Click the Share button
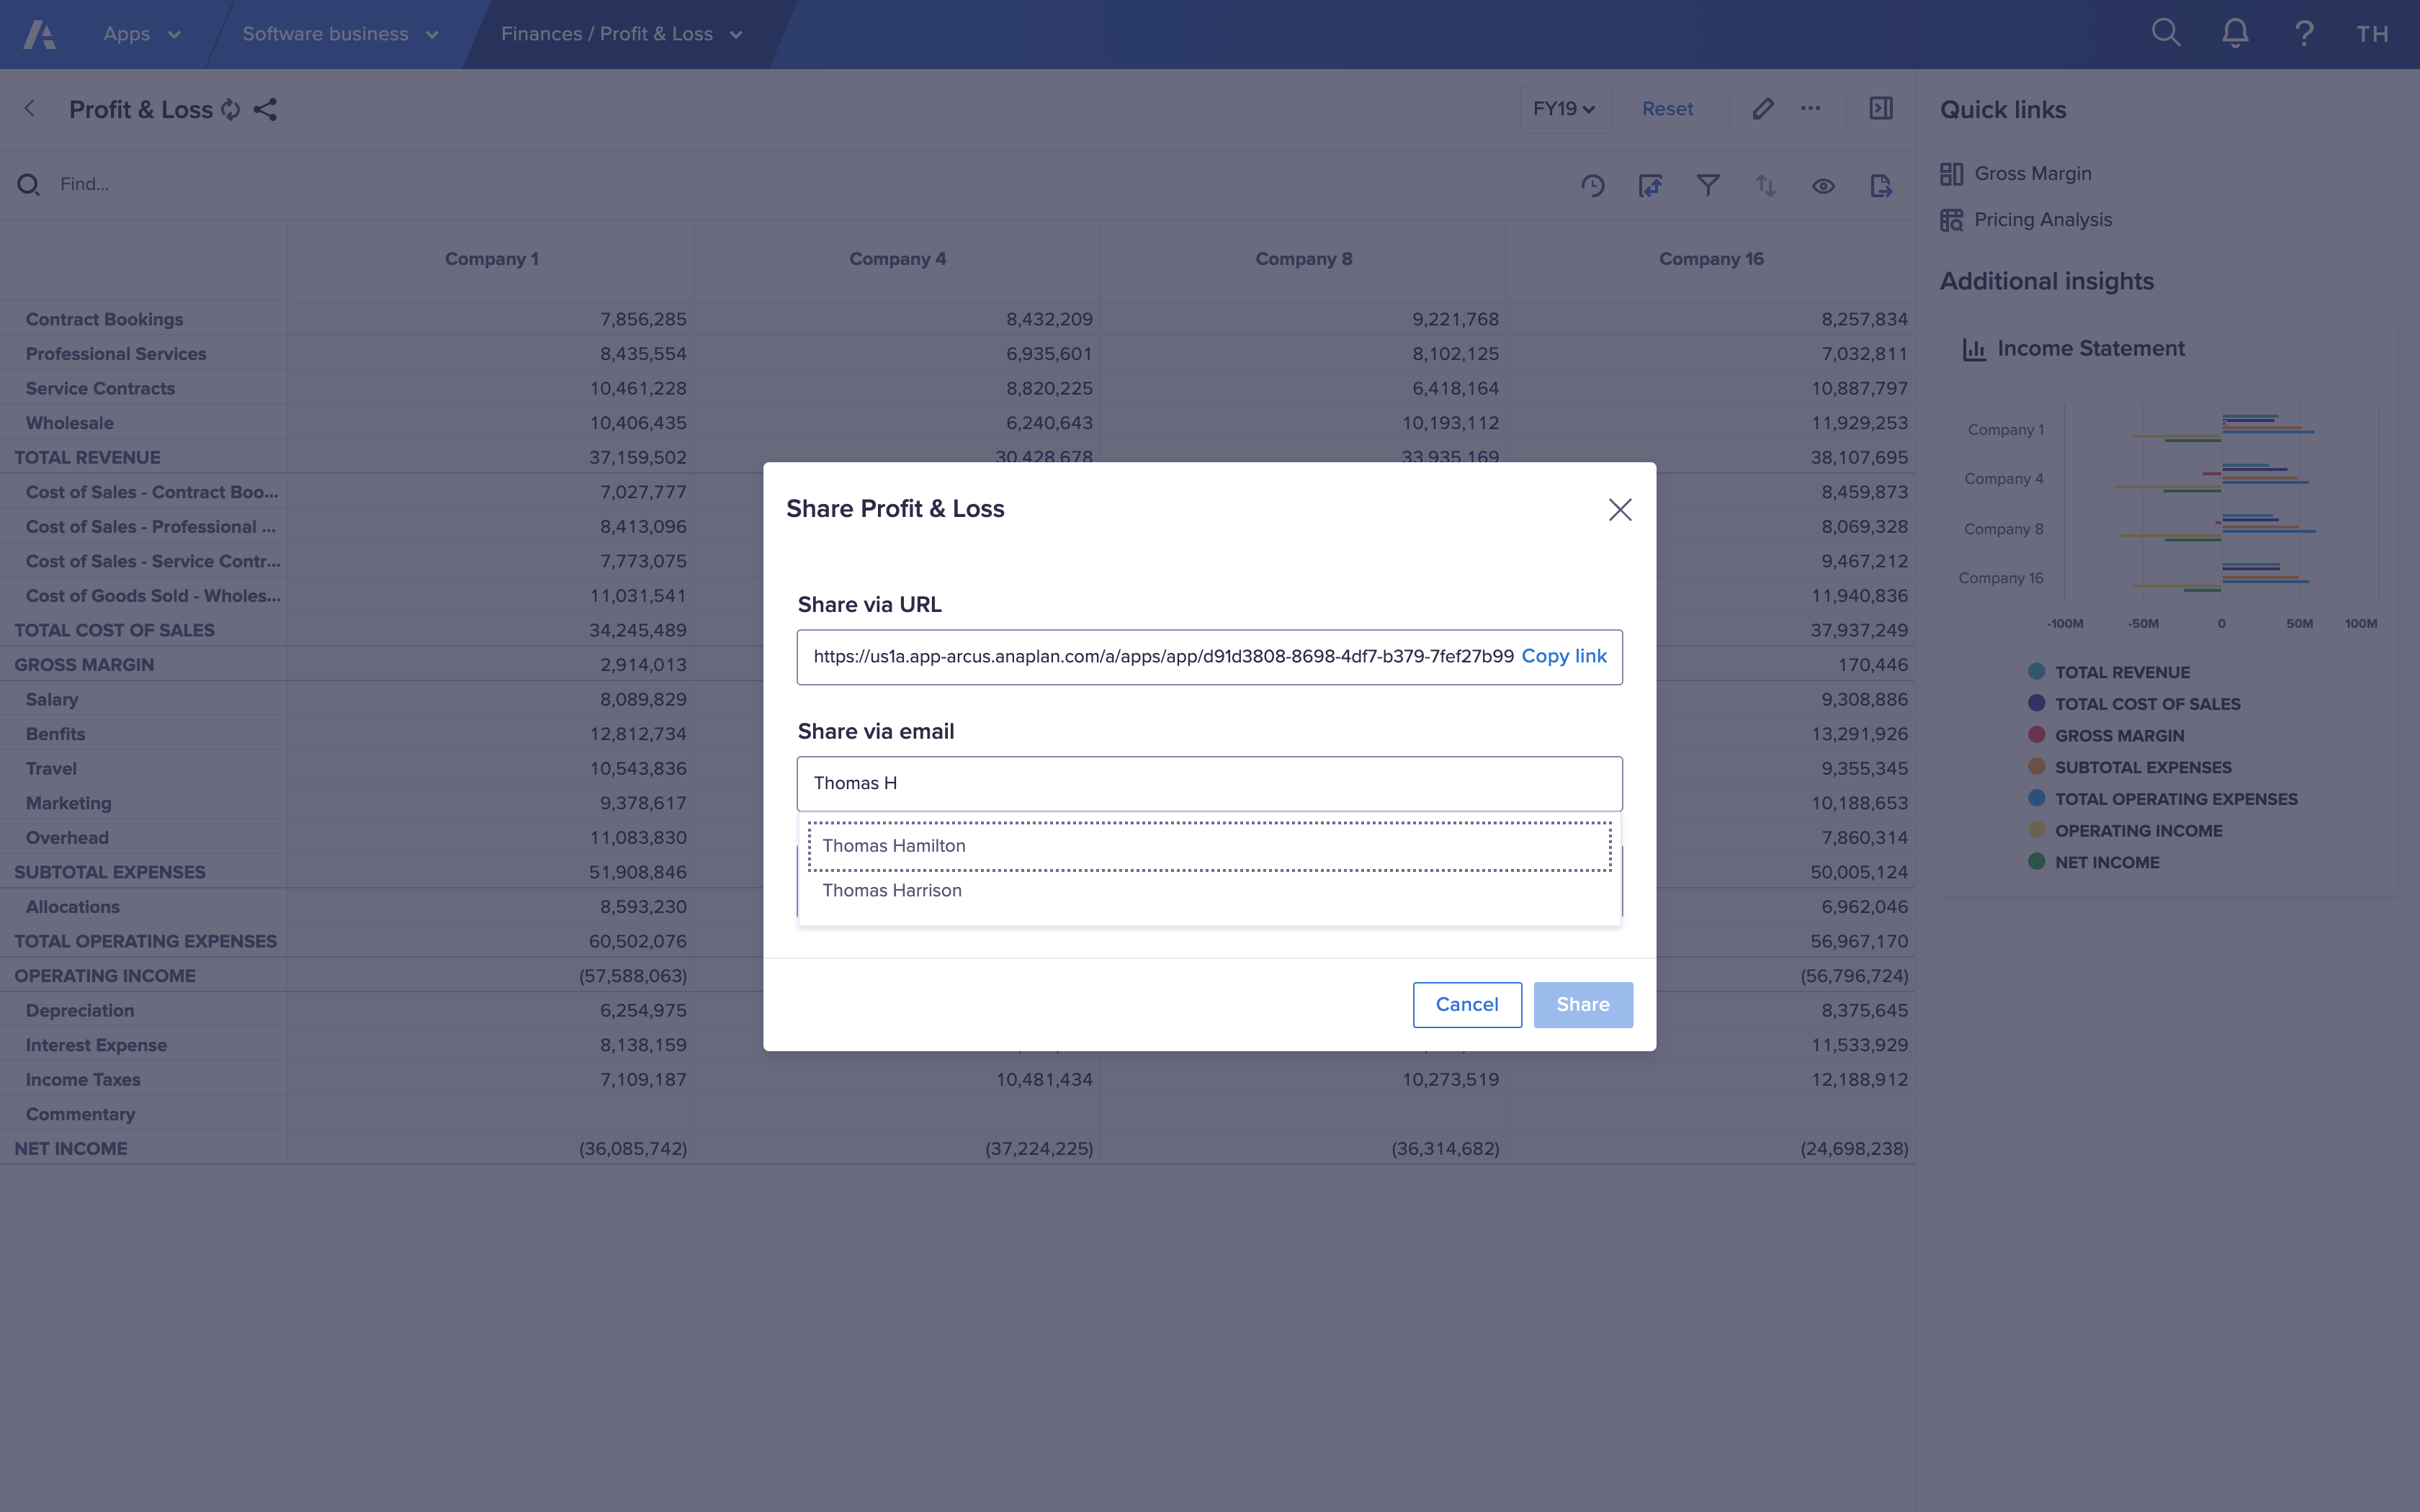2420x1512 pixels. [x=1582, y=1004]
